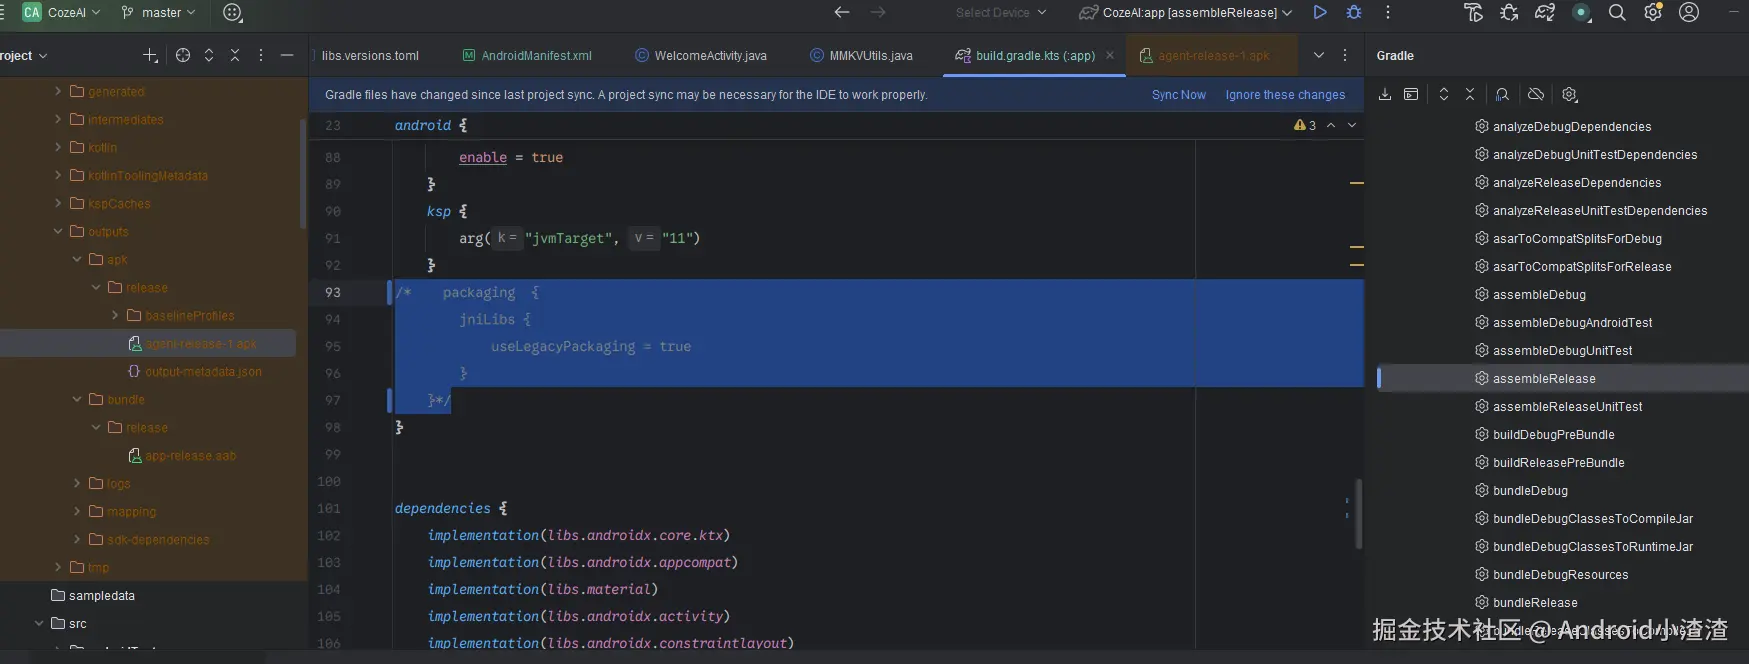Click the Sync Project with Gradle Files elephant icon
Viewport: 1749px width, 664px height.
click(1545, 12)
